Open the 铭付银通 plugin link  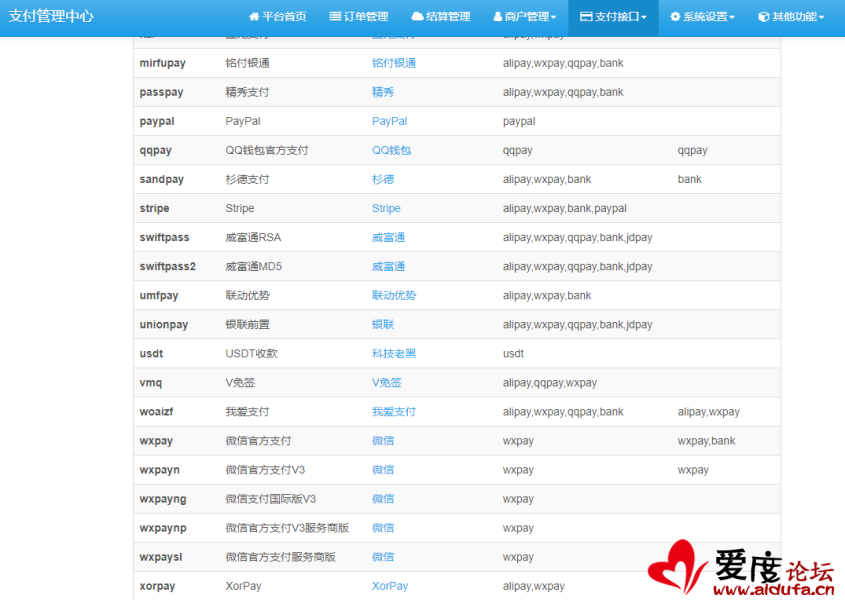pyautogui.click(x=394, y=63)
